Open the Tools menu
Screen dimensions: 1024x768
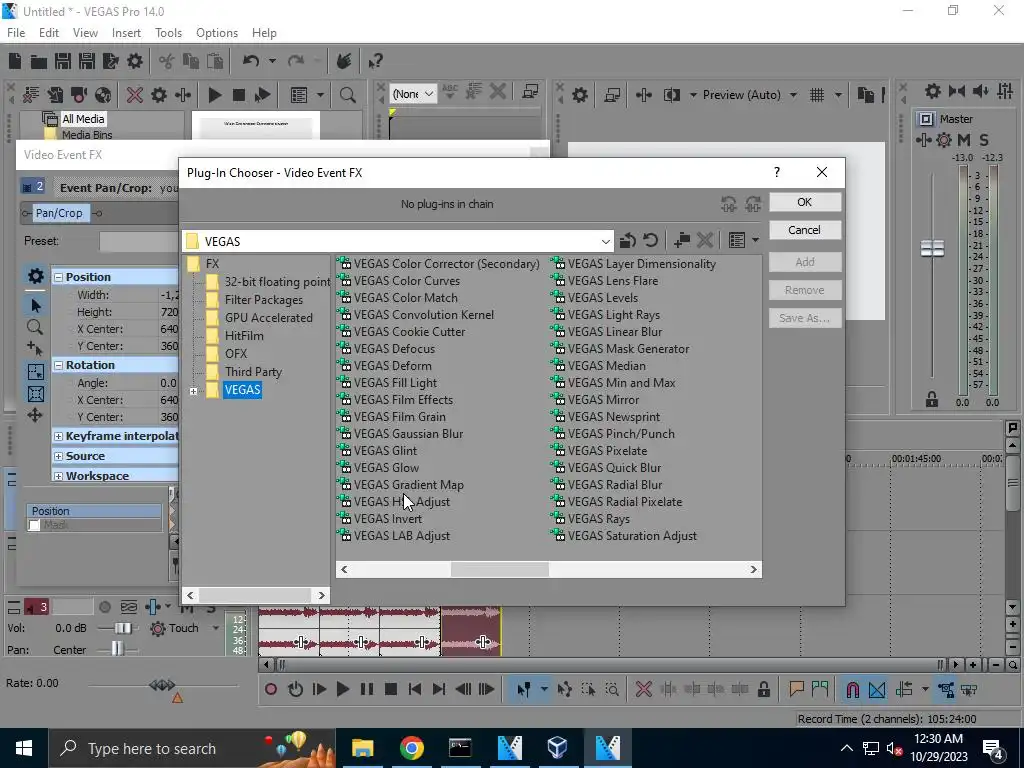tap(168, 33)
